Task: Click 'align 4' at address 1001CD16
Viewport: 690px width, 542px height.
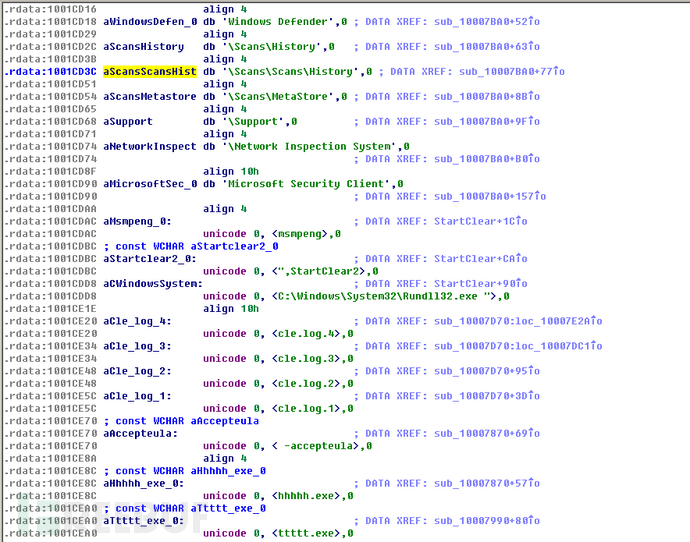Action: [225, 9]
